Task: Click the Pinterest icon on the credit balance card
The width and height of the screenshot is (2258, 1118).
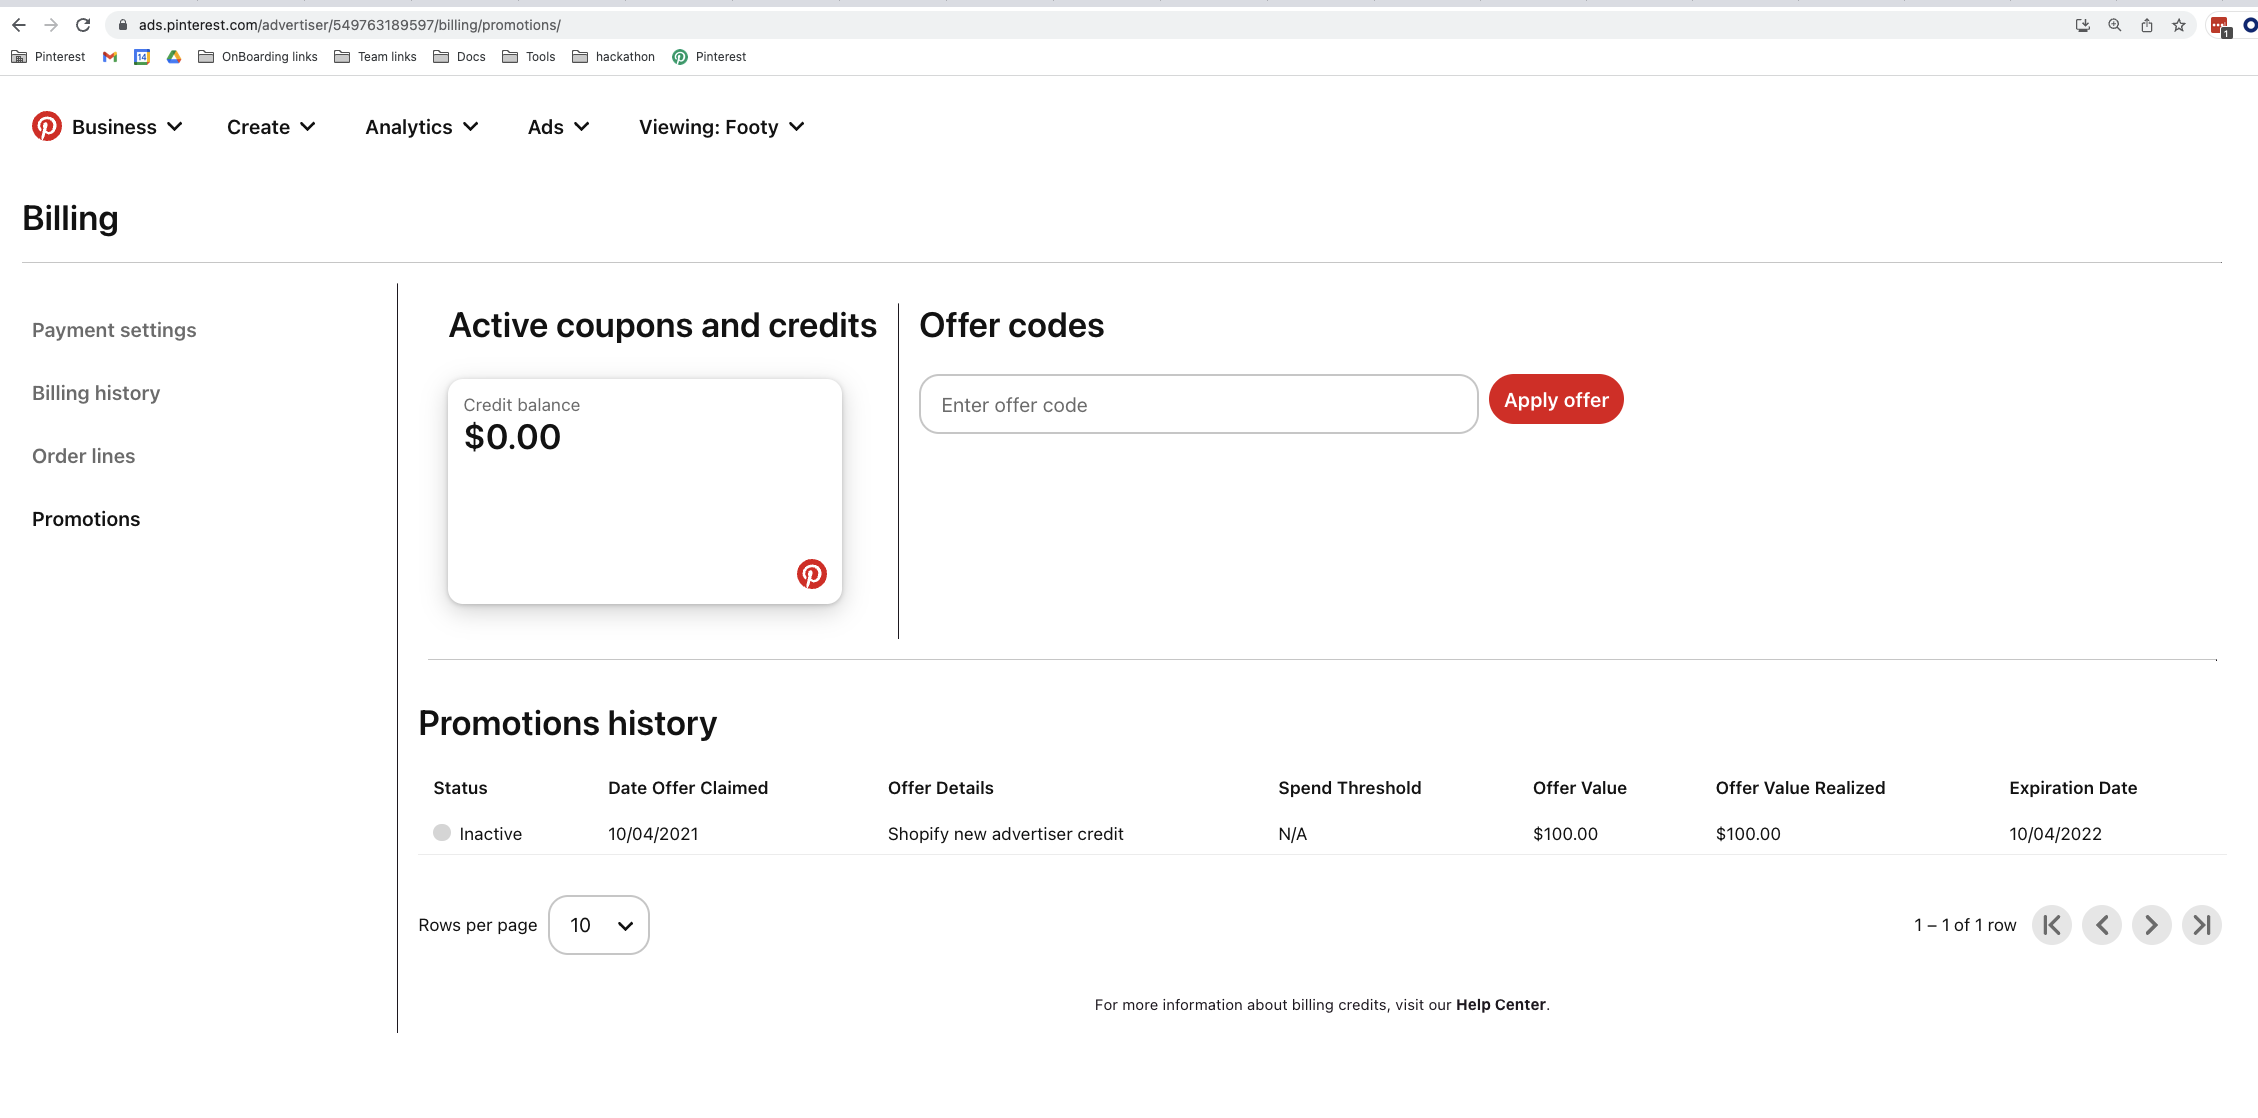Action: click(x=811, y=574)
